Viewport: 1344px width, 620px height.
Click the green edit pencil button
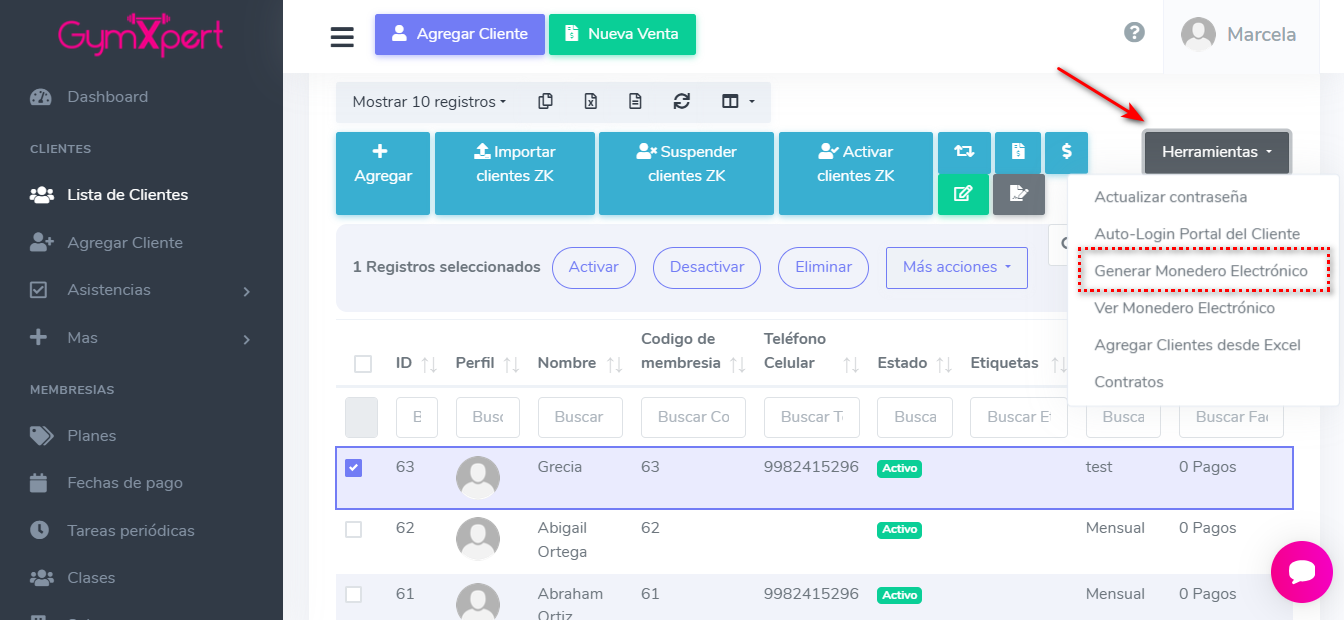pyautogui.click(x=963, y=194)
